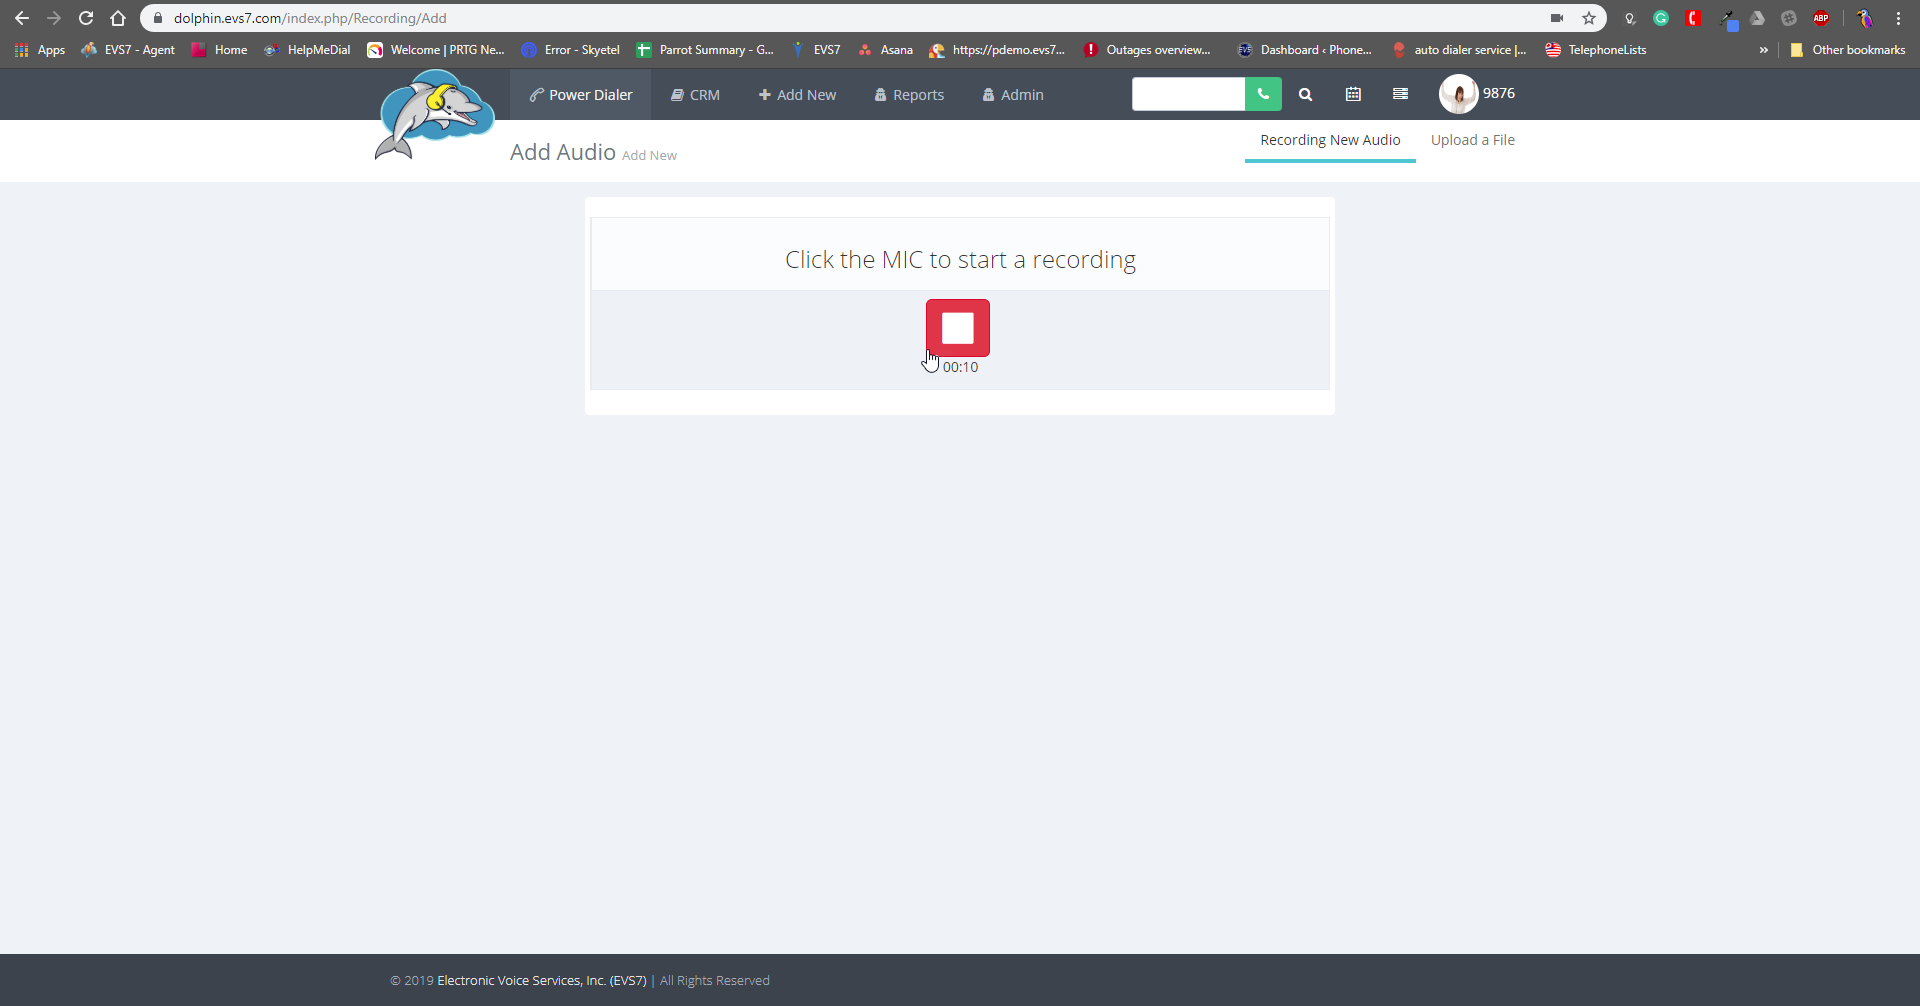This screenshot has width=1920, height=1006.
Task: Click the user avatar picture
Action: (x=1458, y=94)
